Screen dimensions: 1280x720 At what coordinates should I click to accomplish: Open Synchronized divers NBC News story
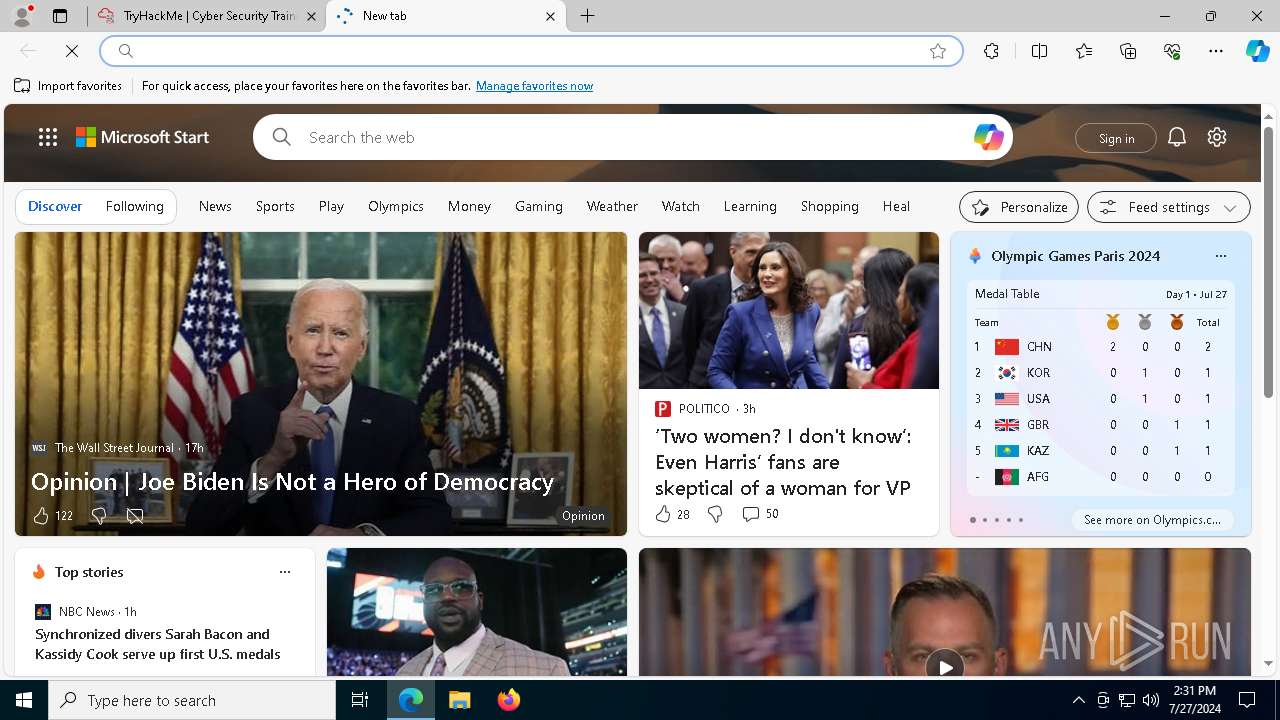coord(157,644)
